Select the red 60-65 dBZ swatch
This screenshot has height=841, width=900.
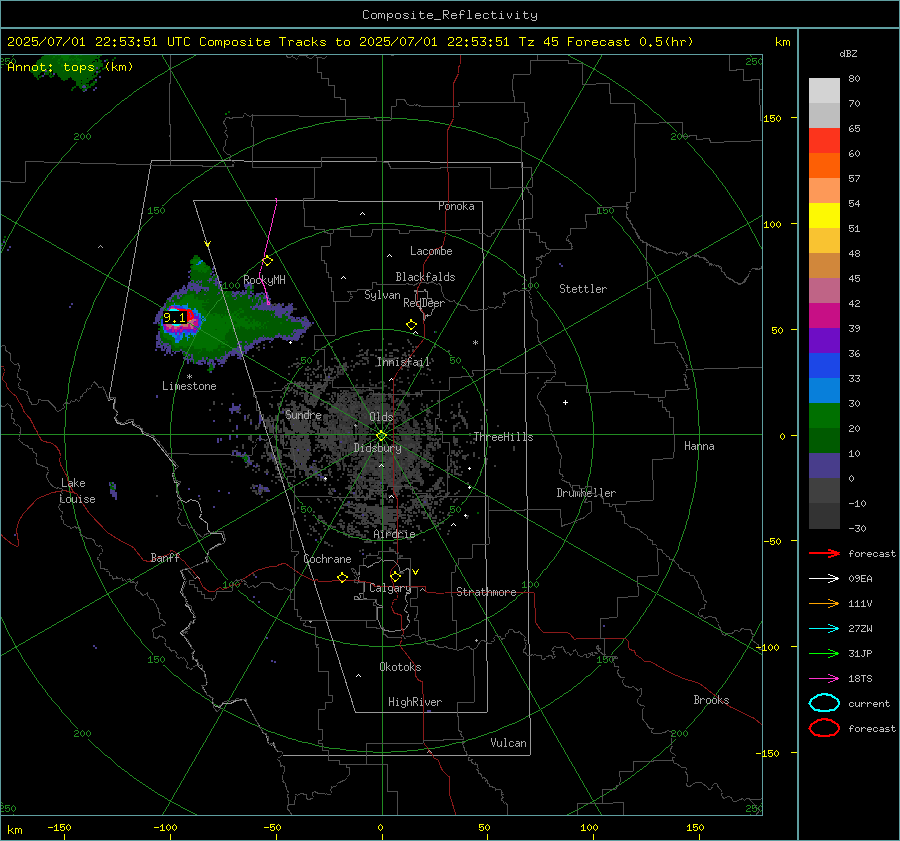(x=824, y=141)
